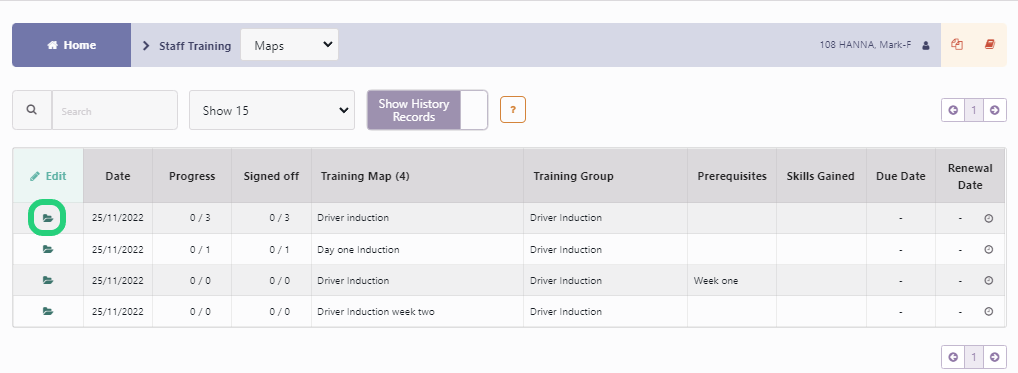Image resolution: width=1018 pixels, height=373 pixels.
Task: Click Staff Training breadcrumb link
Action: (x=195, y=46)
